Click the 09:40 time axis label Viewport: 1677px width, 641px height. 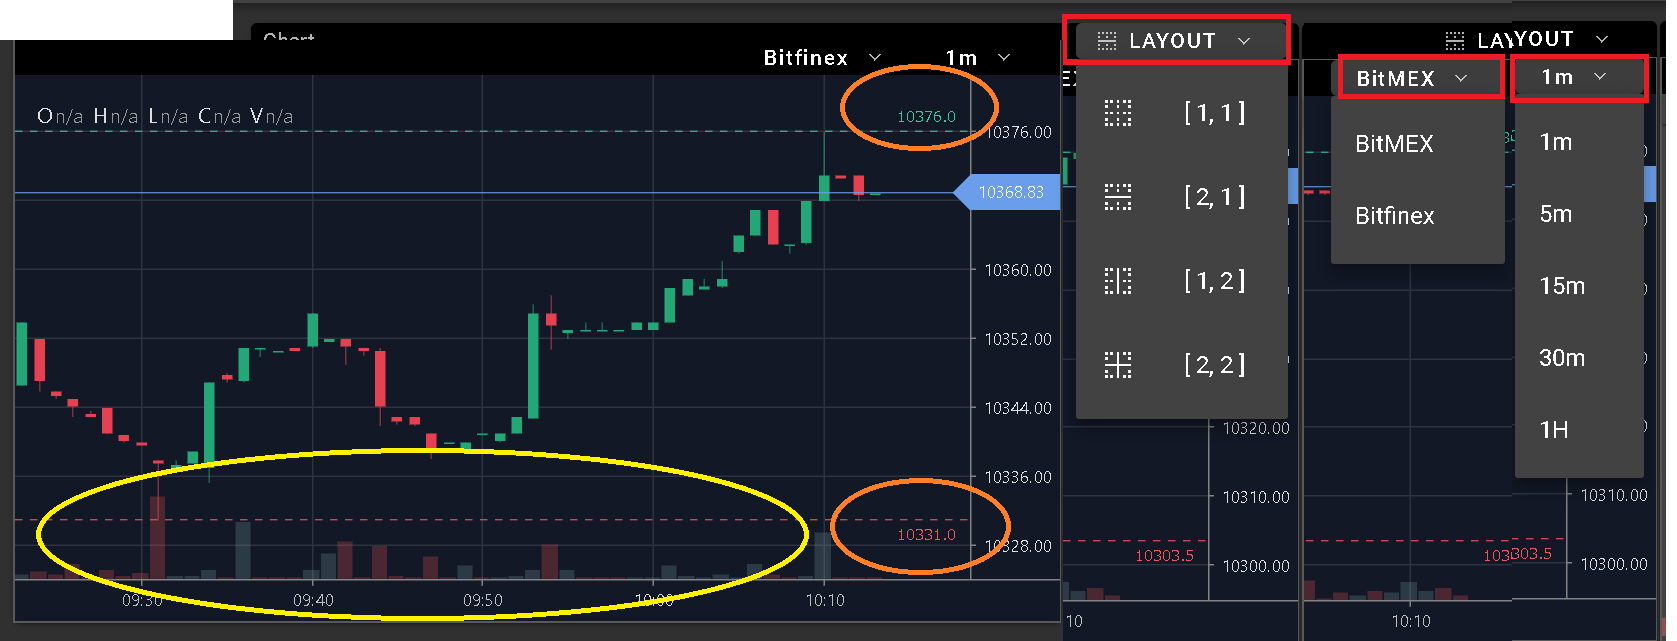313,600
